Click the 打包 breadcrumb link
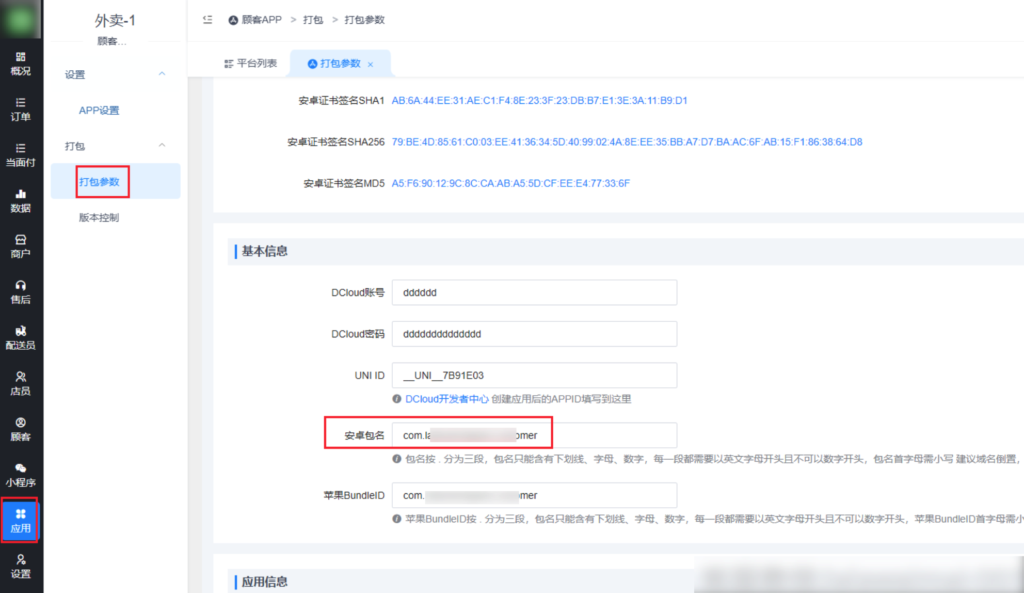 click(313, 19)
